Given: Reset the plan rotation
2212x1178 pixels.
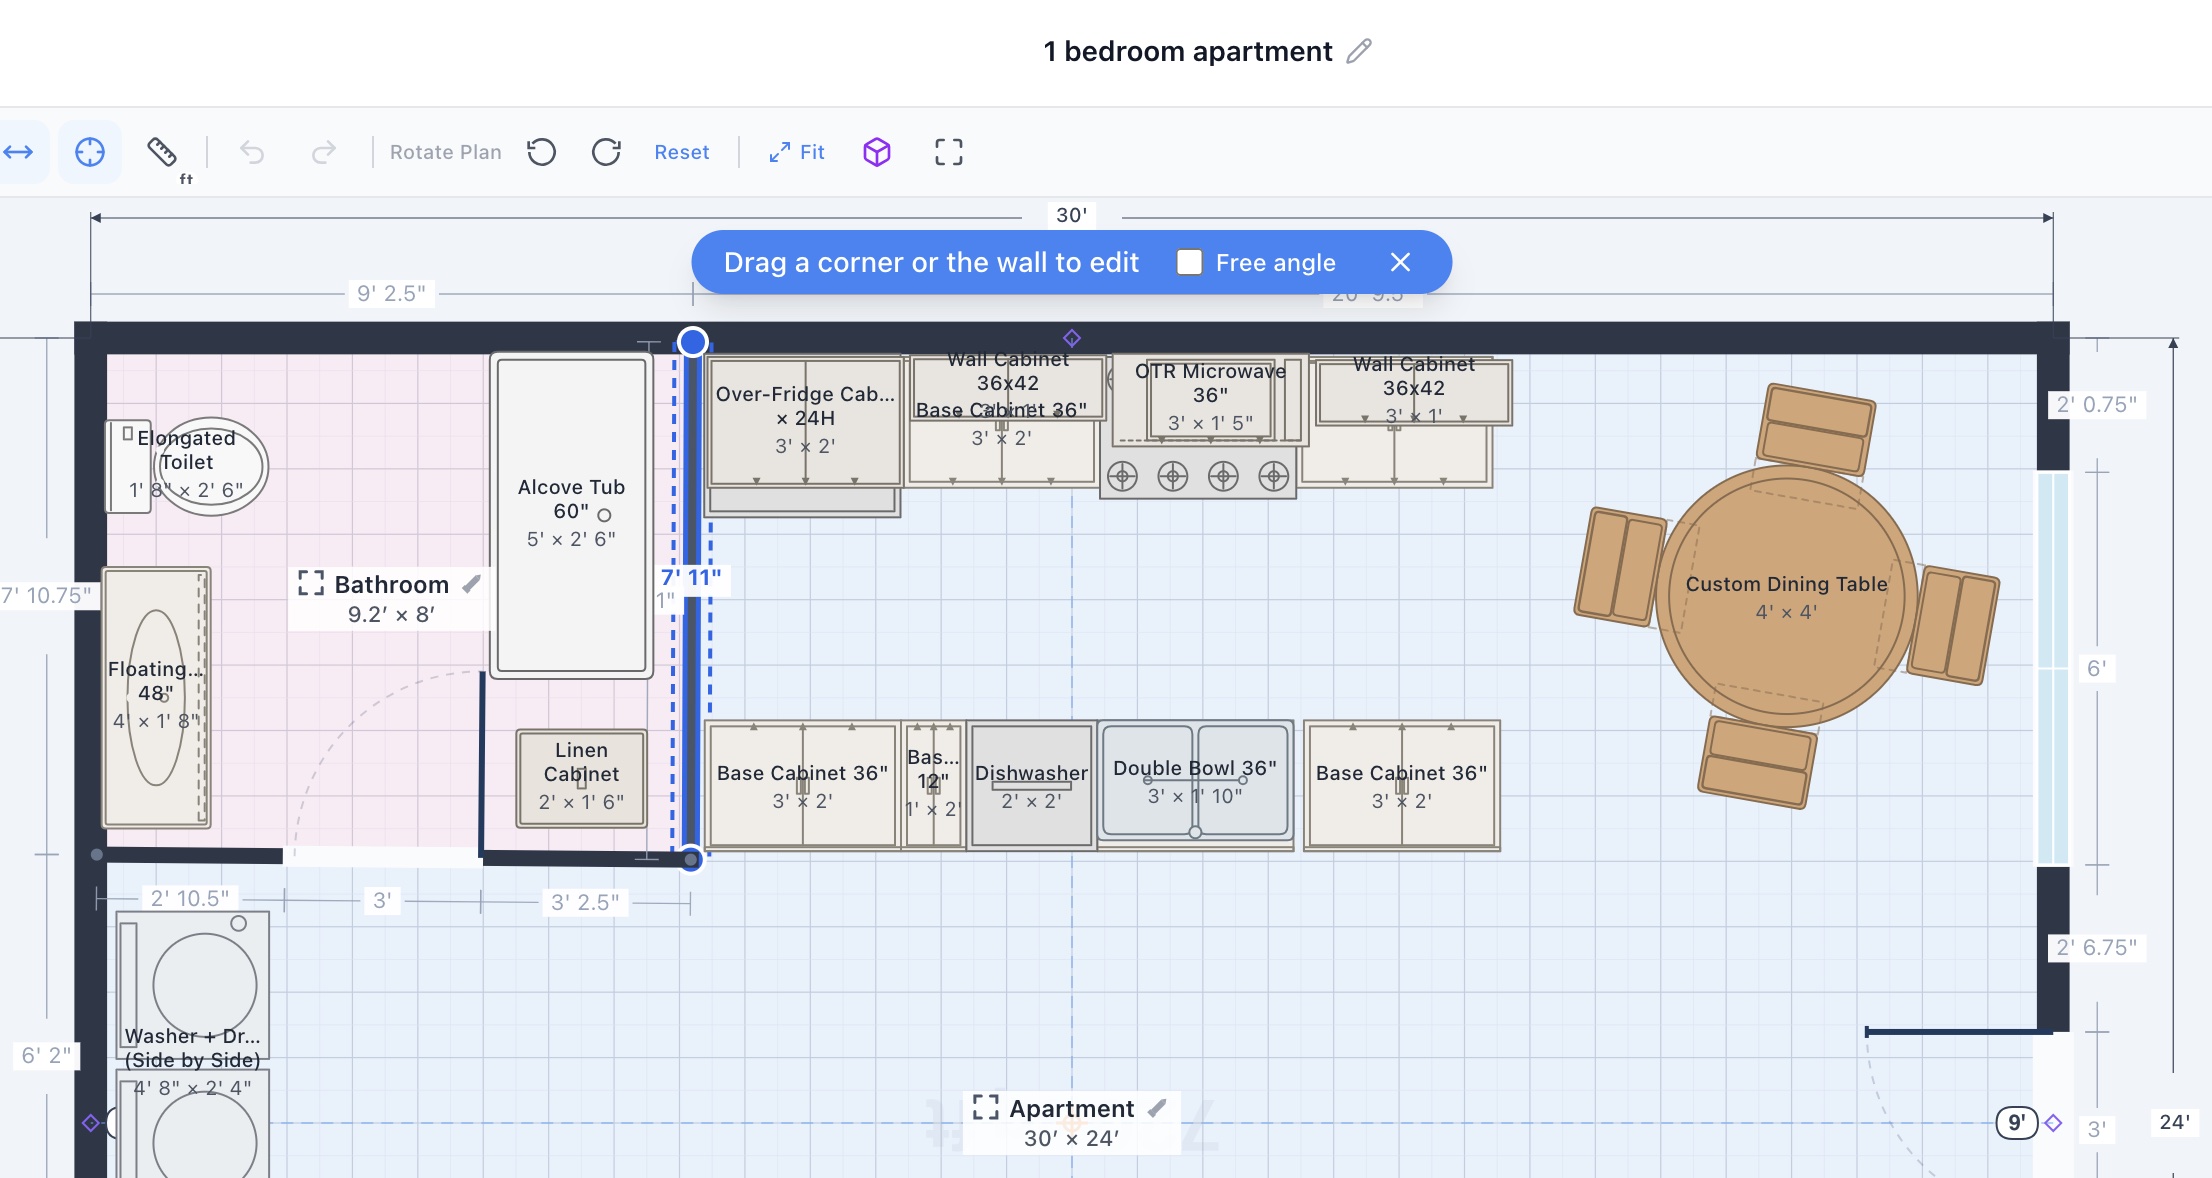Looking at the screenshot, I should tap(681, 152).
